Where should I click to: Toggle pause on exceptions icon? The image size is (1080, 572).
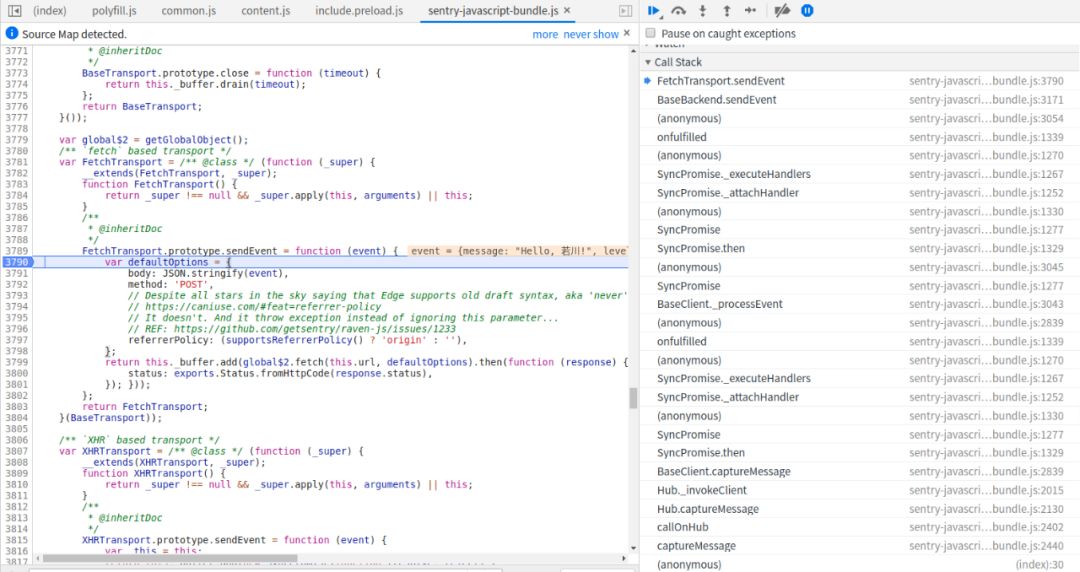coord(807,10)
